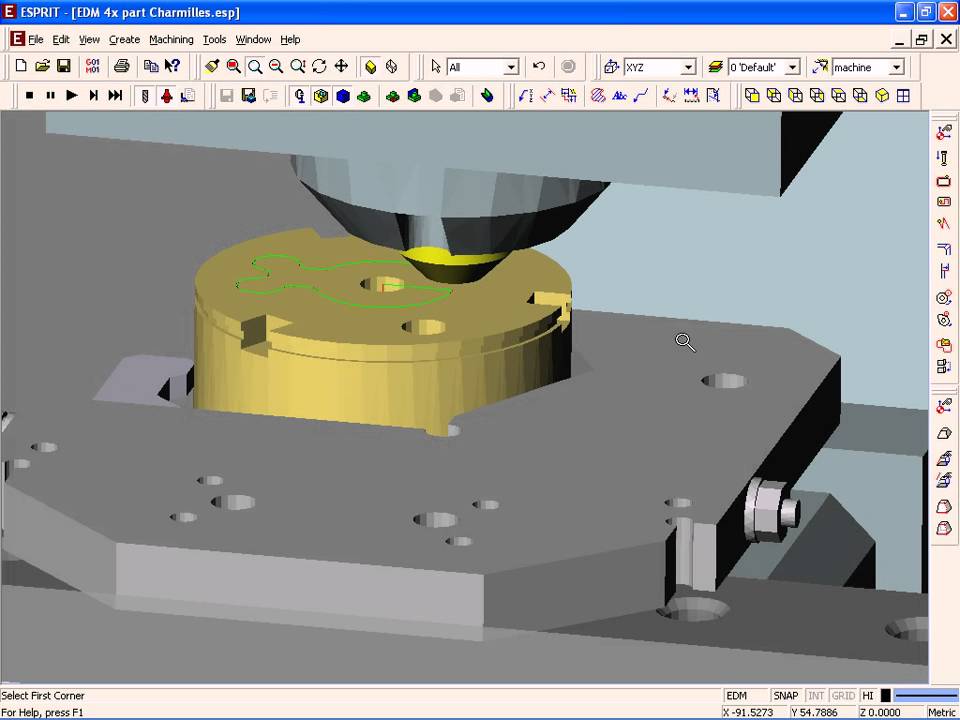
Task: Click the black color swatch in status bar
Action: point(885,696)
